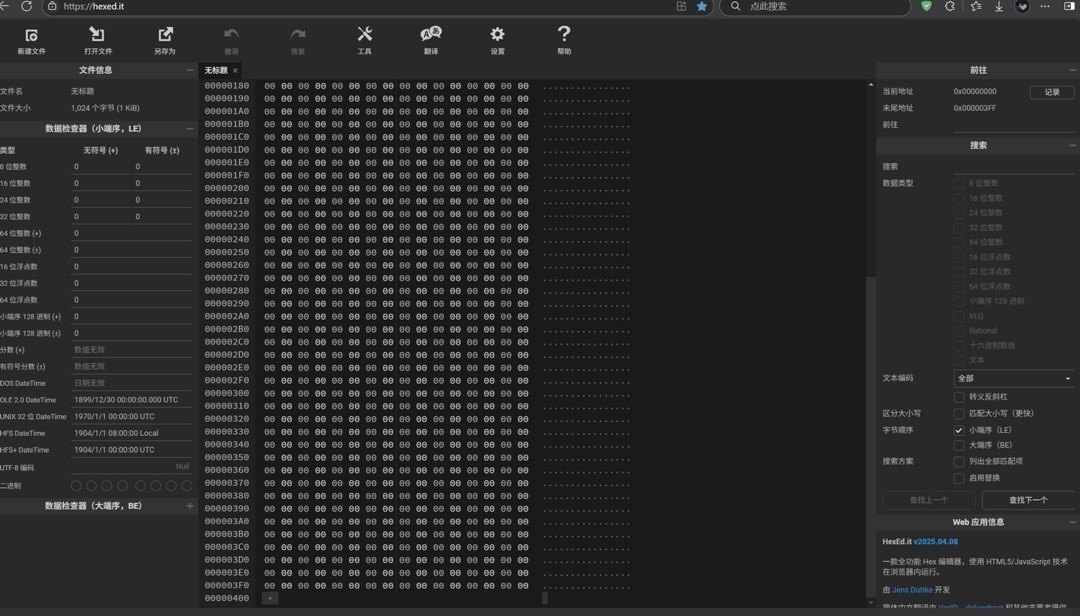Click the search magnifier in 点此搜索 box
Viewport: 1080px width, 616px height.
[736, 6]
